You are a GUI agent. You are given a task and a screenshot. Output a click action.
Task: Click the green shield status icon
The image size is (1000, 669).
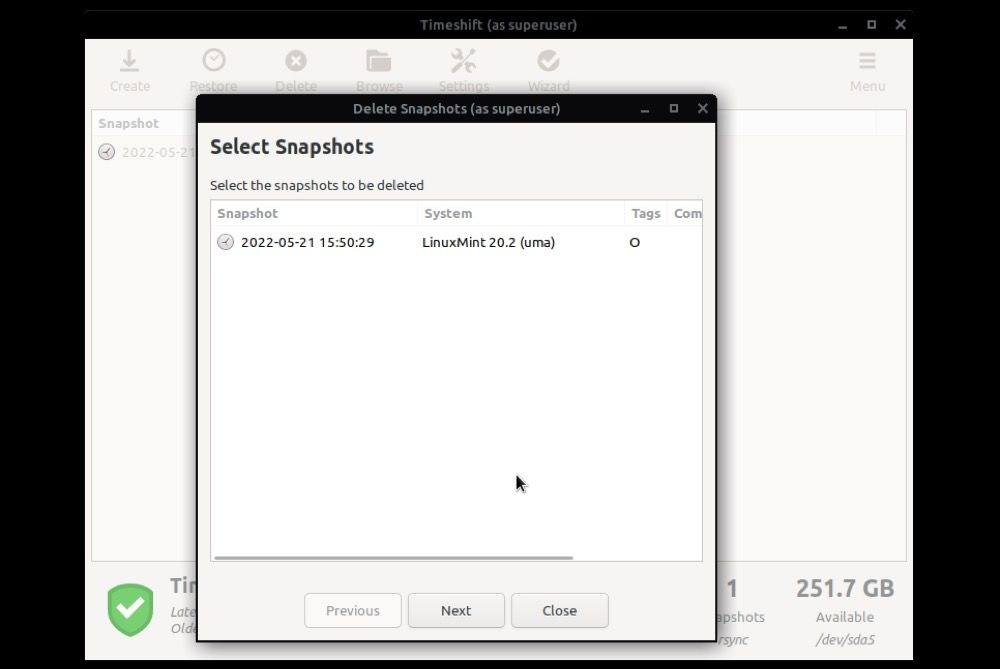pos(131,609)
